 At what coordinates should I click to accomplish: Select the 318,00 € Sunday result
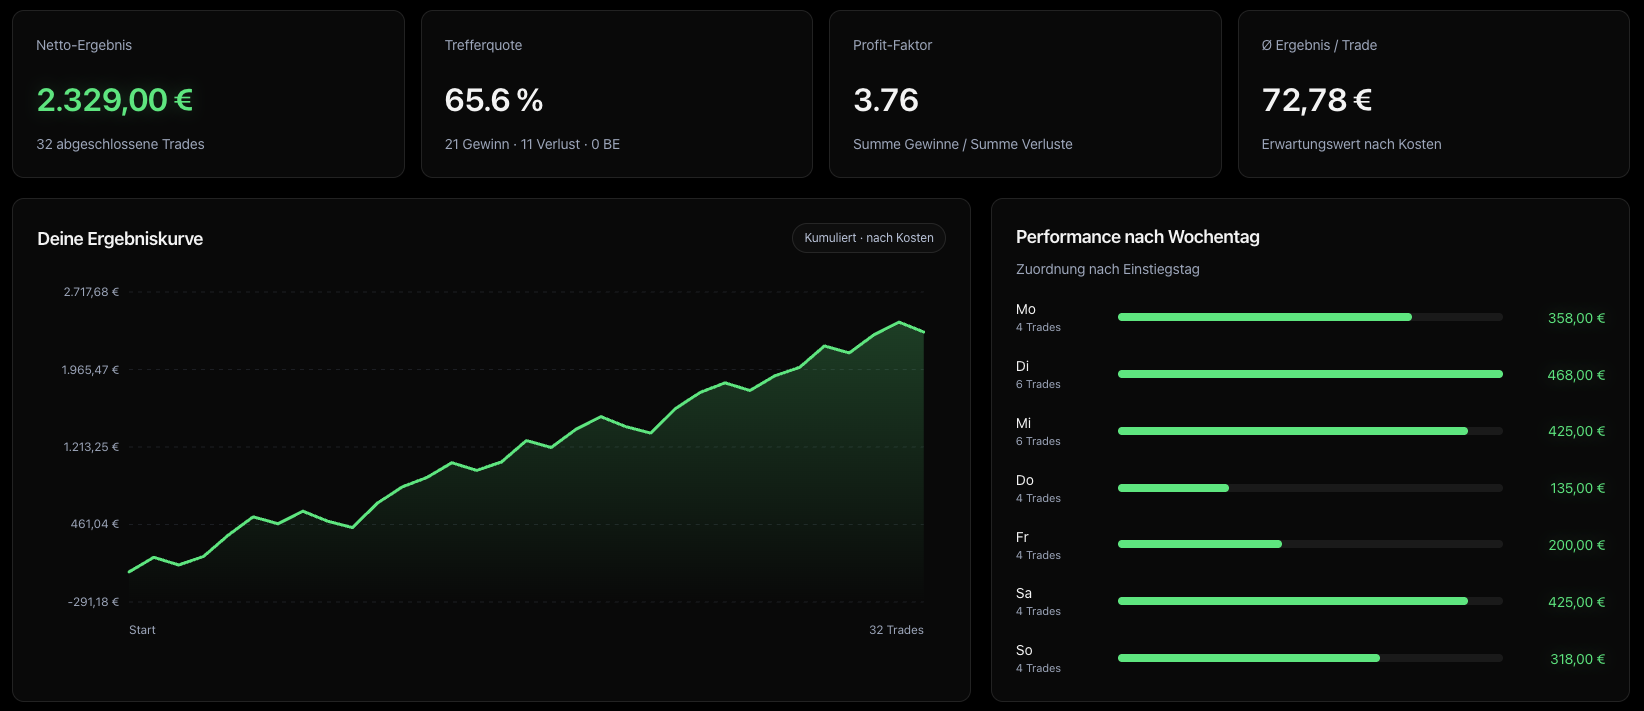pyautogui.click(x=1577, y=659)
